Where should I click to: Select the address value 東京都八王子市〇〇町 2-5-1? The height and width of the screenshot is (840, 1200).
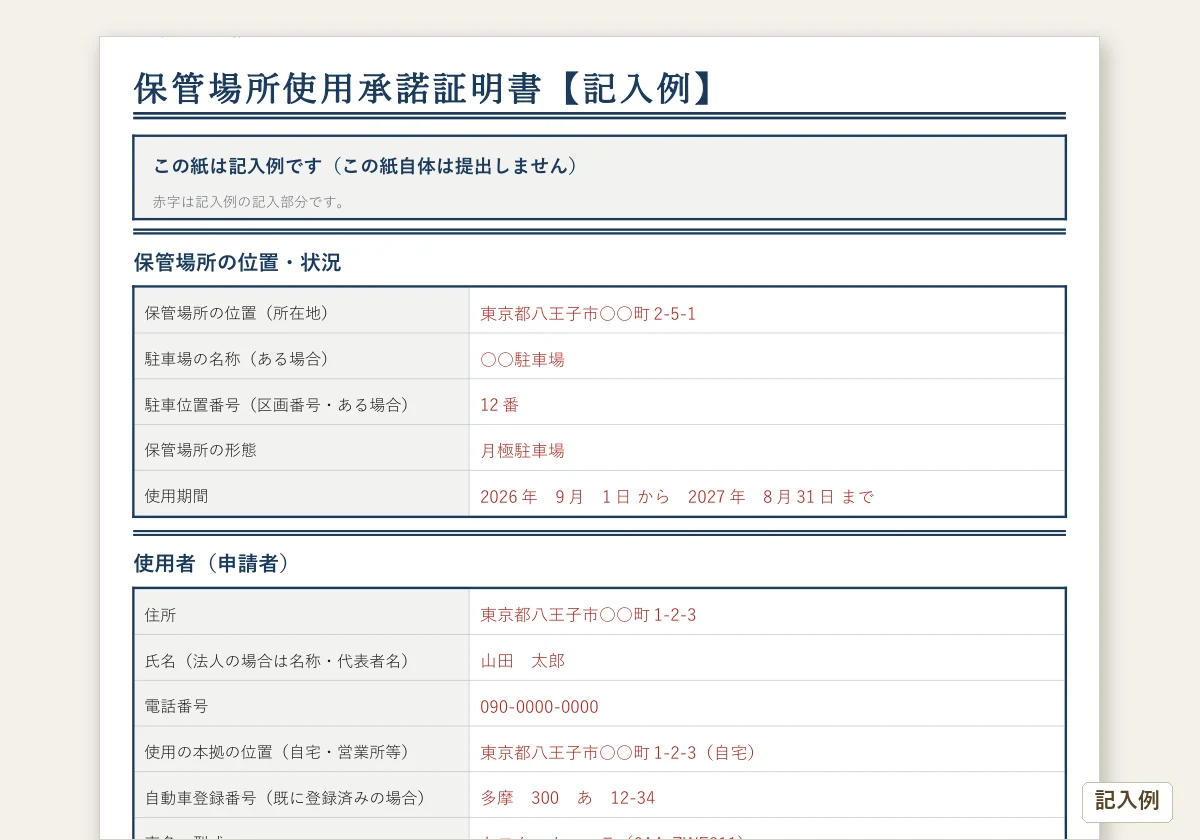(588, 314)
